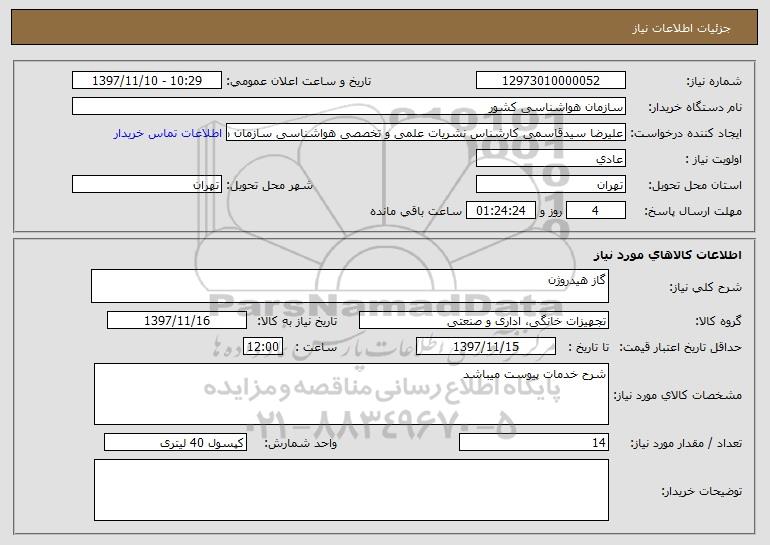
Task: Click the delivery province field تهران
Action: (550, 185)
